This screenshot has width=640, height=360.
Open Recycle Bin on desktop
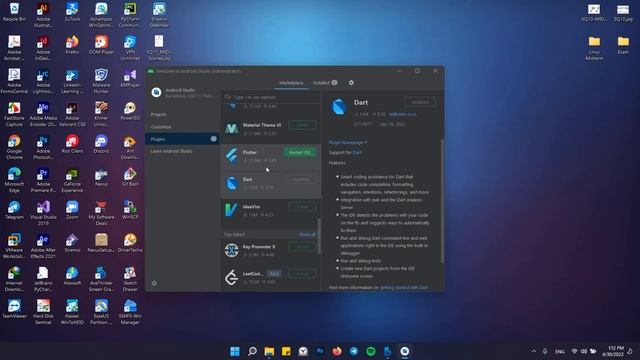[x=14, y=12]
